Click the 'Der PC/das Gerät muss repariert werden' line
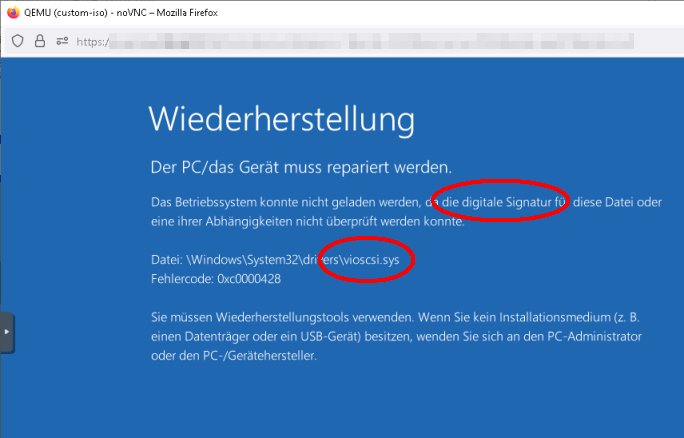The width and height of the screenshot is (684, 438). (301, 166)
